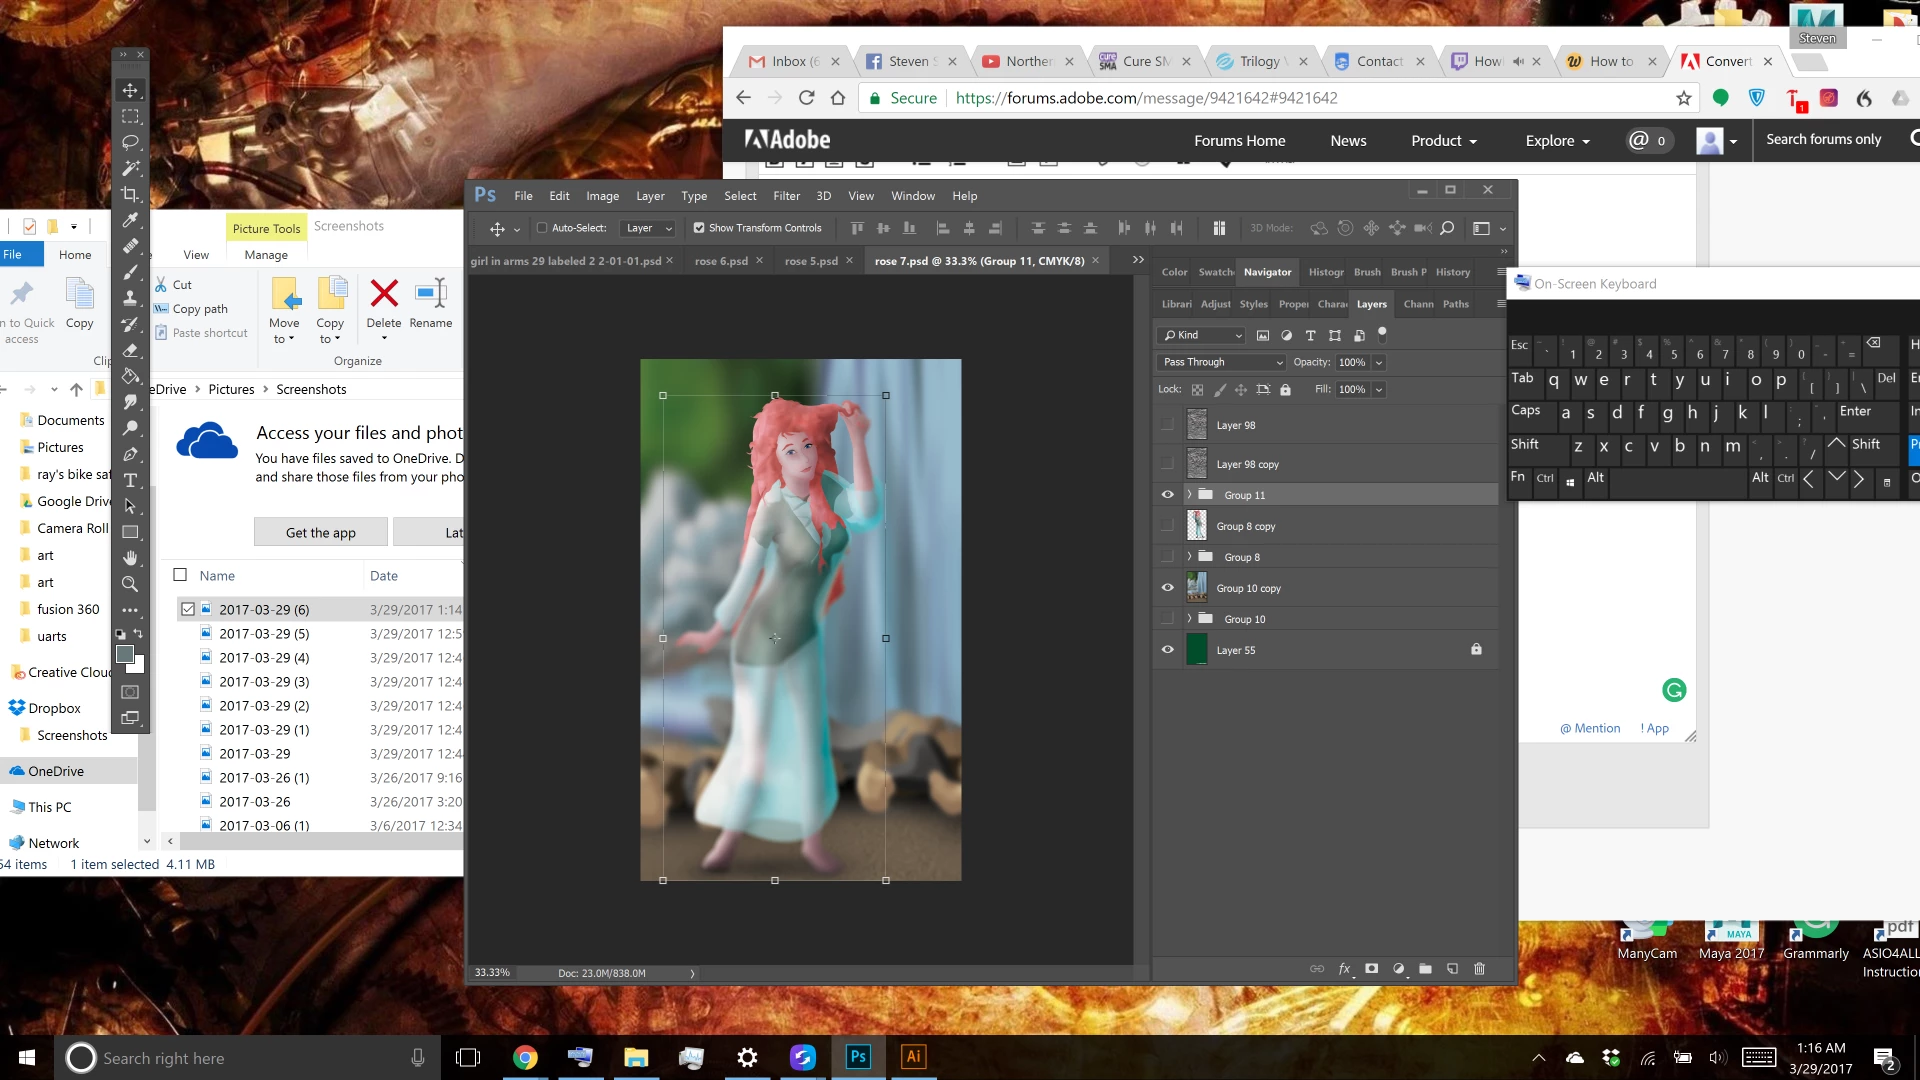
Task: Click the foreground color swatch
Action: click(x=125, y=654)
